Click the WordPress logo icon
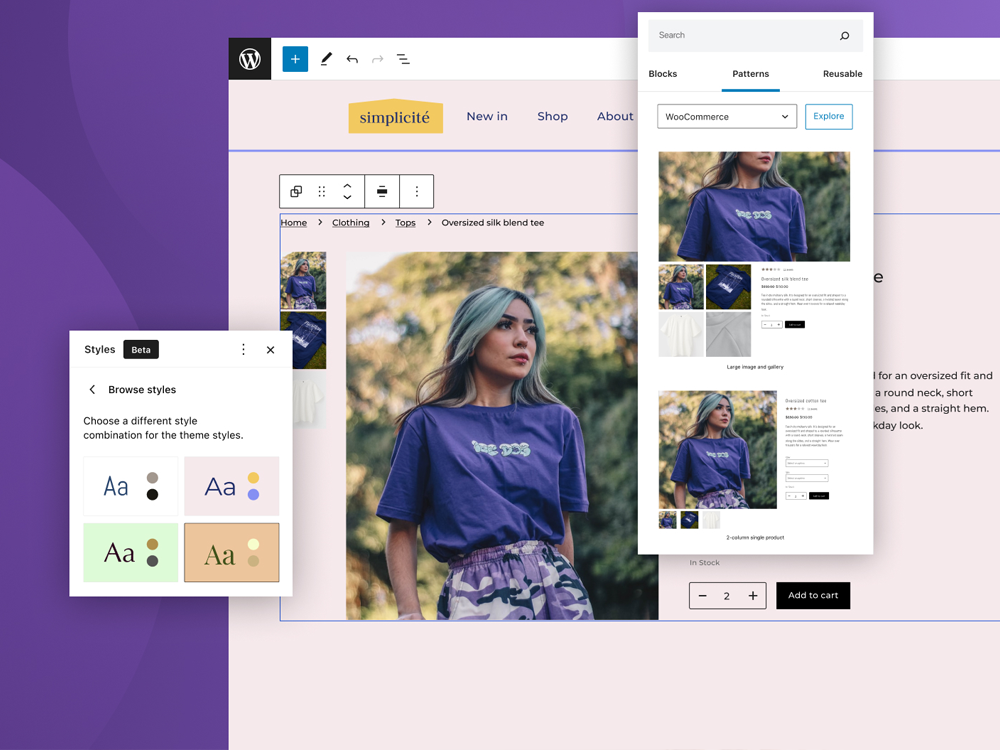 (x=250, y=59)
